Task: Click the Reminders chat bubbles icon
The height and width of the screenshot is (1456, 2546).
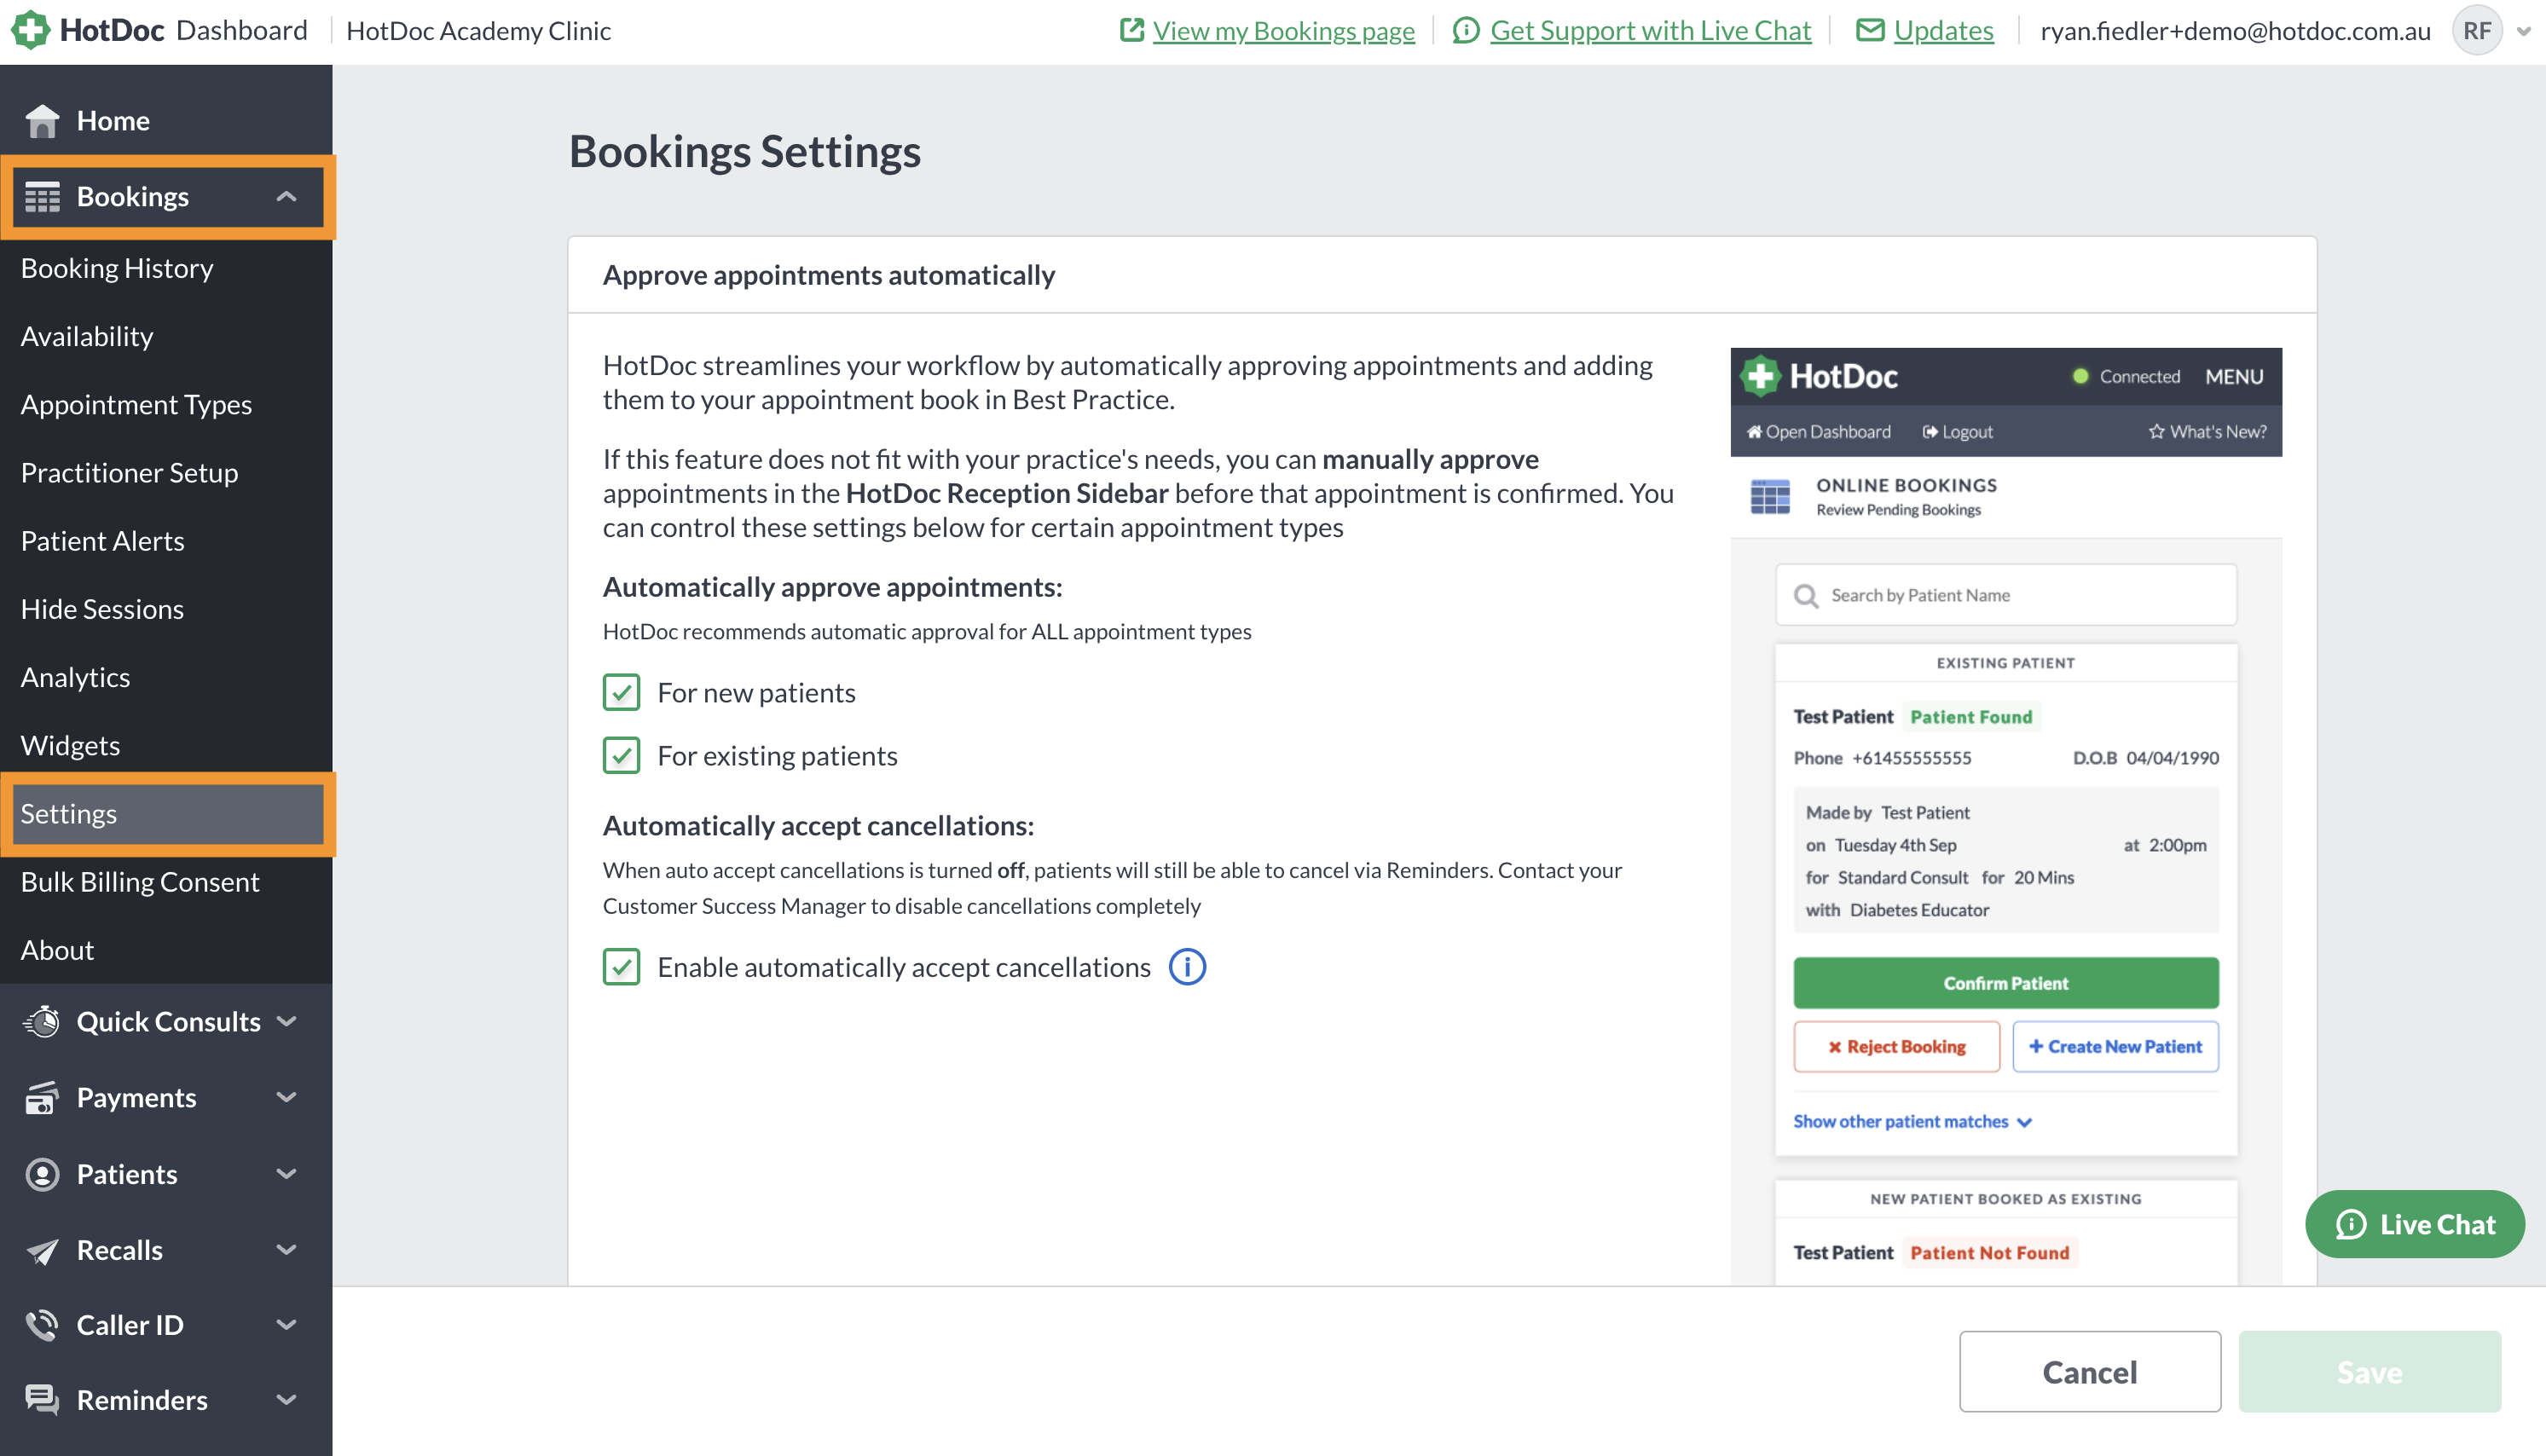Action: tap(42, 1400)
